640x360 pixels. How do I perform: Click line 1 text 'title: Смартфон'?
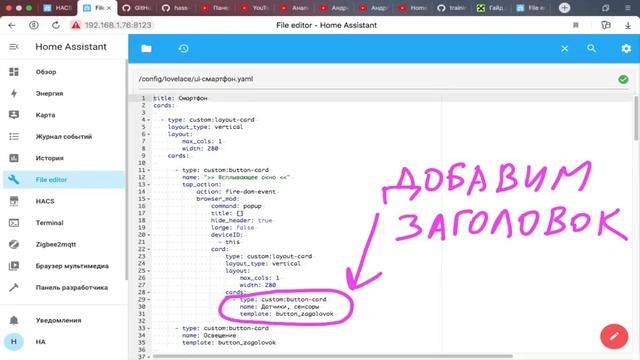tap(180, 98)
